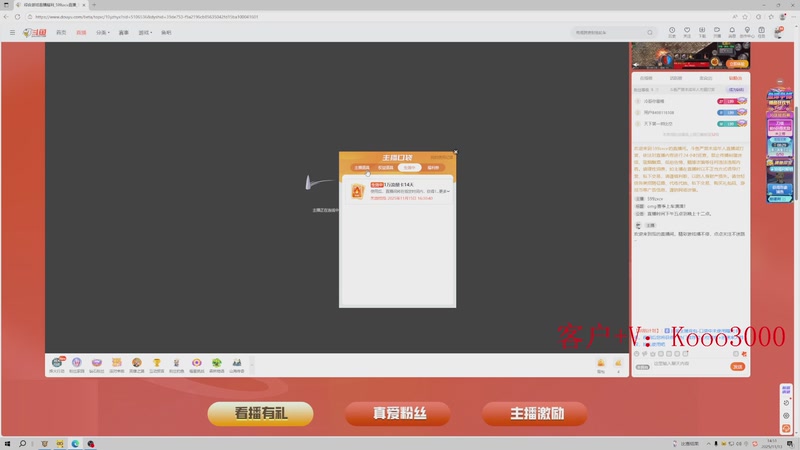
Task: Open the Follow heart icon in header
Action: (687, 31)
